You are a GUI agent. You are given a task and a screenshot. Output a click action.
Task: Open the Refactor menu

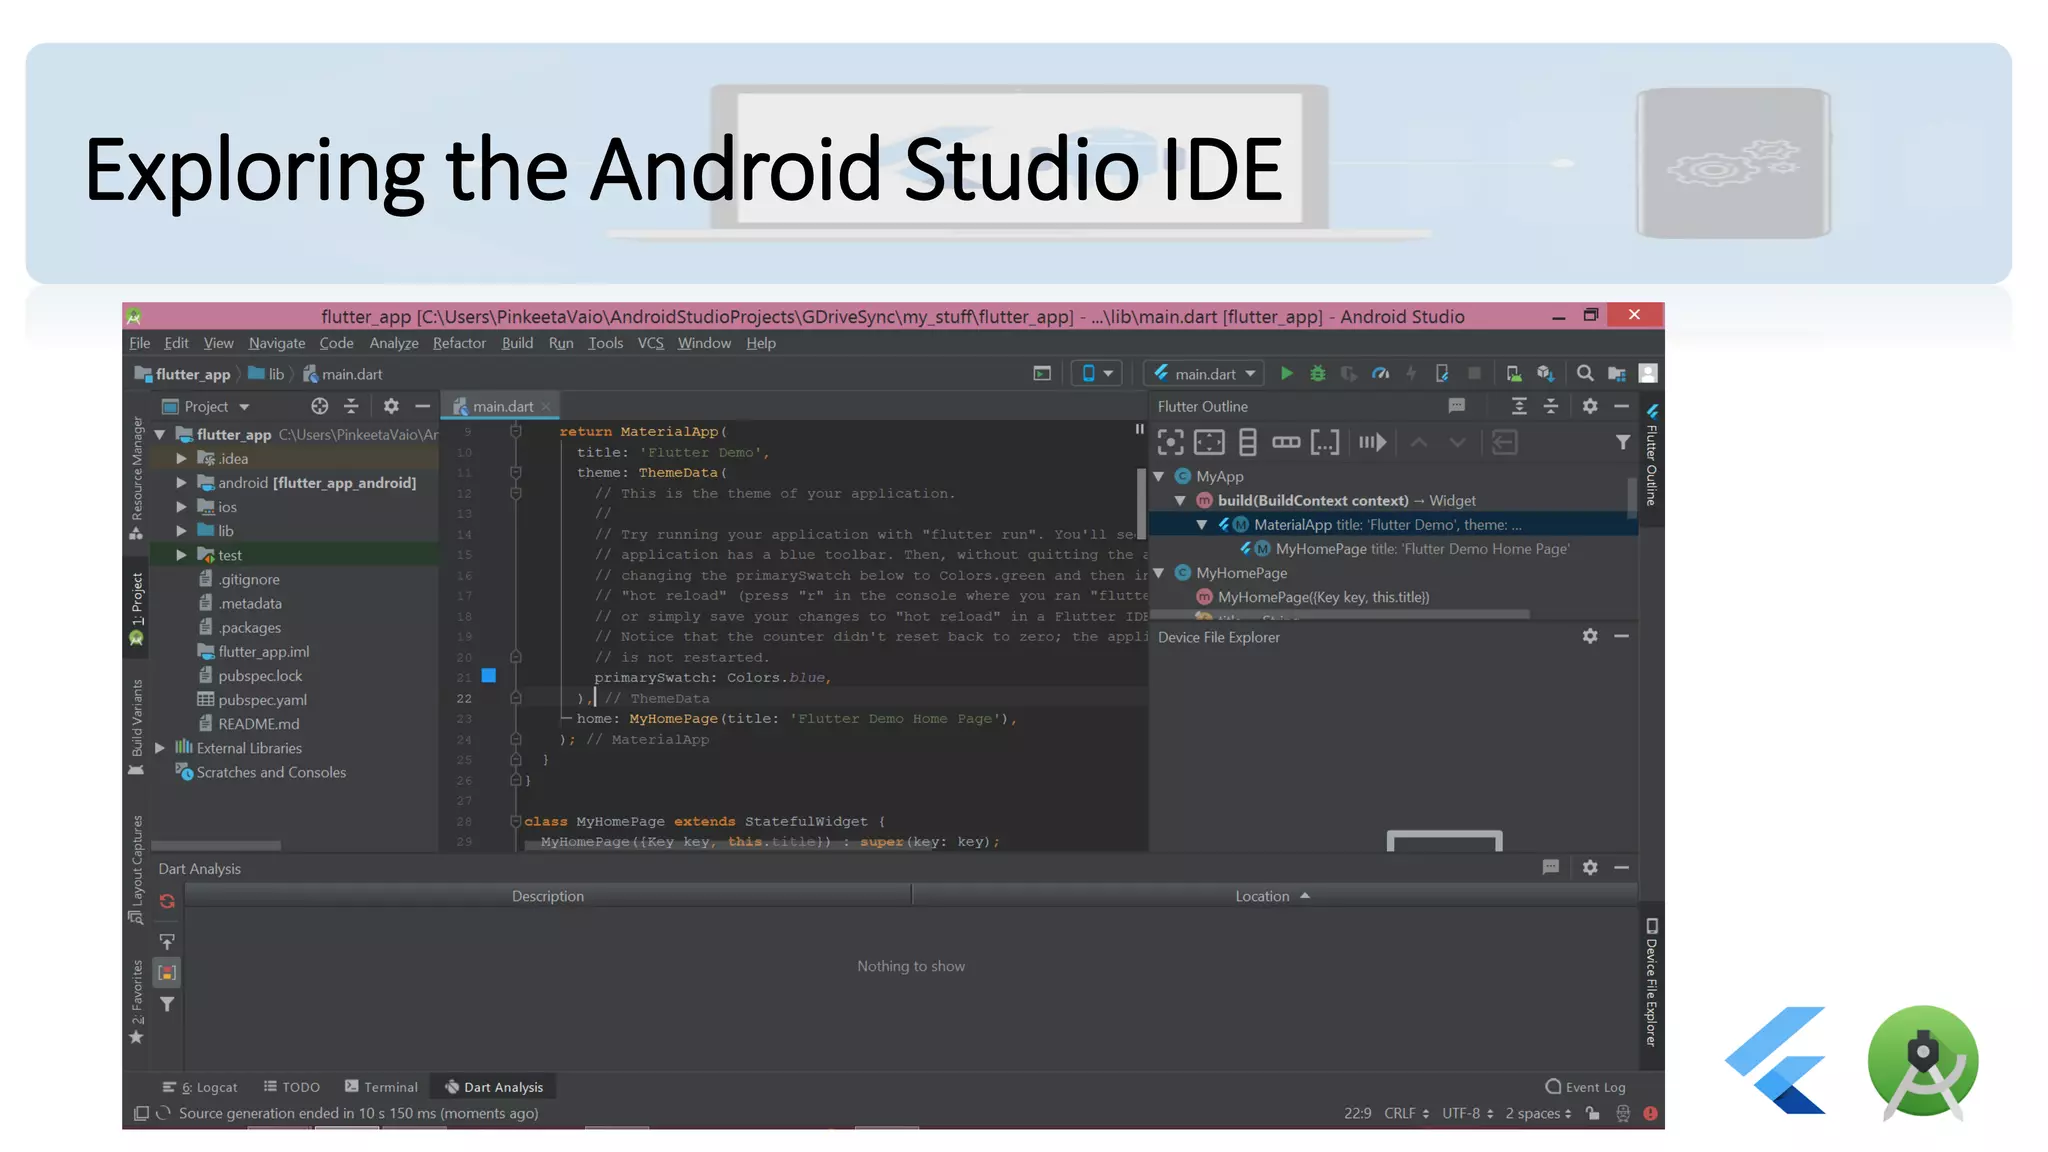click(x=459, y=343)
